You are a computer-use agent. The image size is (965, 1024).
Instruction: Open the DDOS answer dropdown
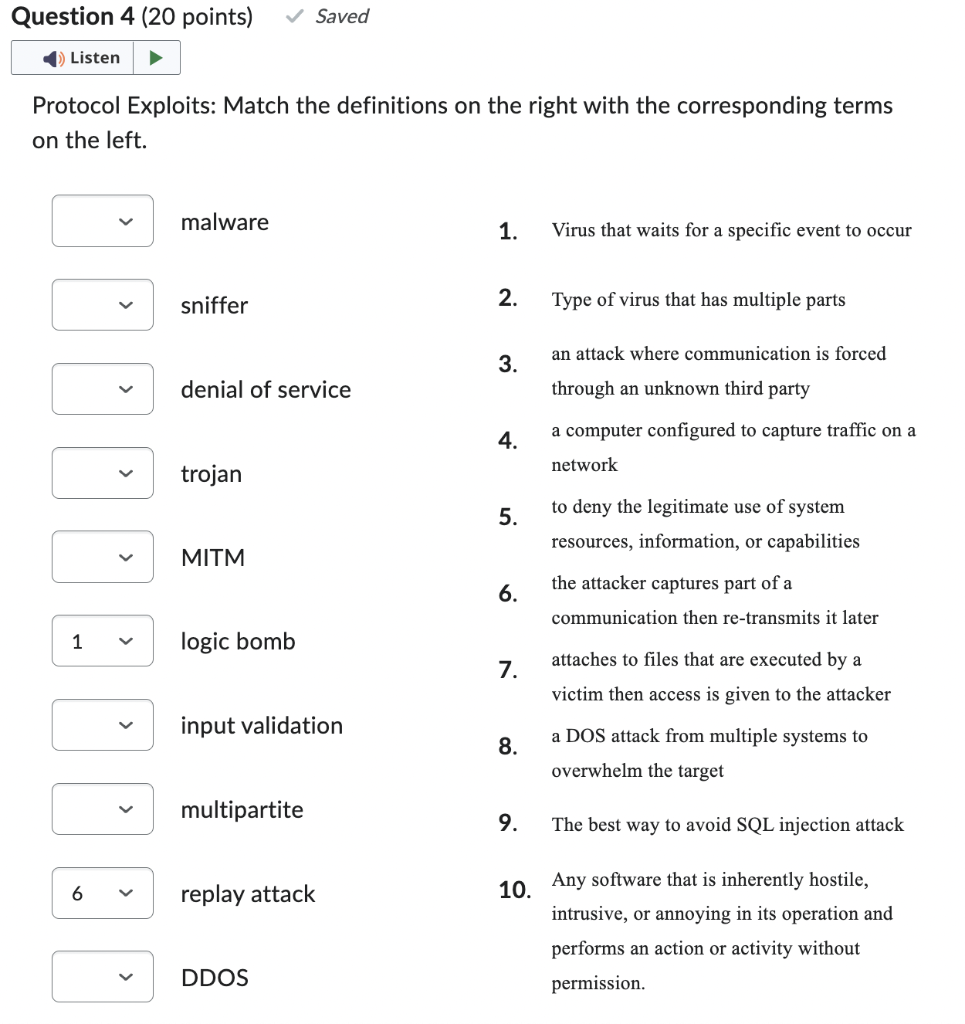pyautogui.click(x=102, y=976)
